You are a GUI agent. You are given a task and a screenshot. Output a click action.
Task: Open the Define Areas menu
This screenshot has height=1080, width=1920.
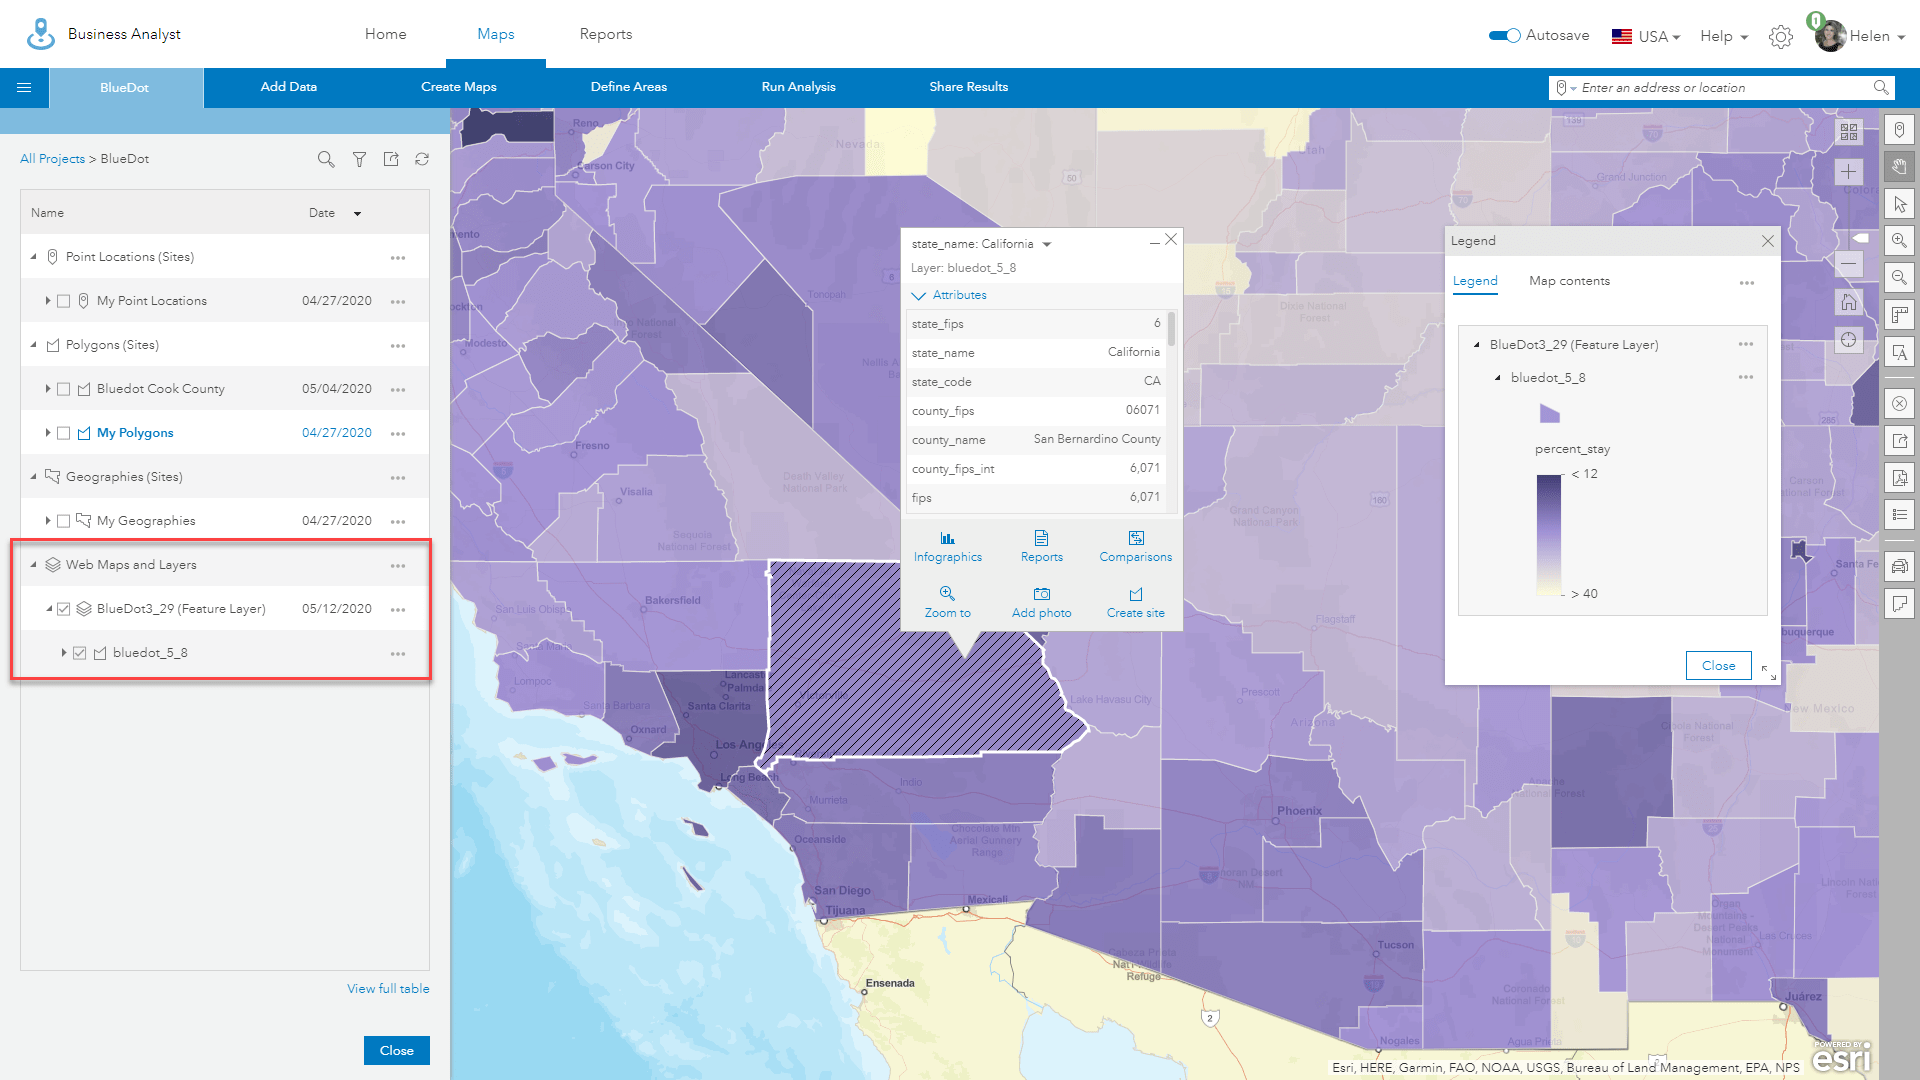(628, 87)
